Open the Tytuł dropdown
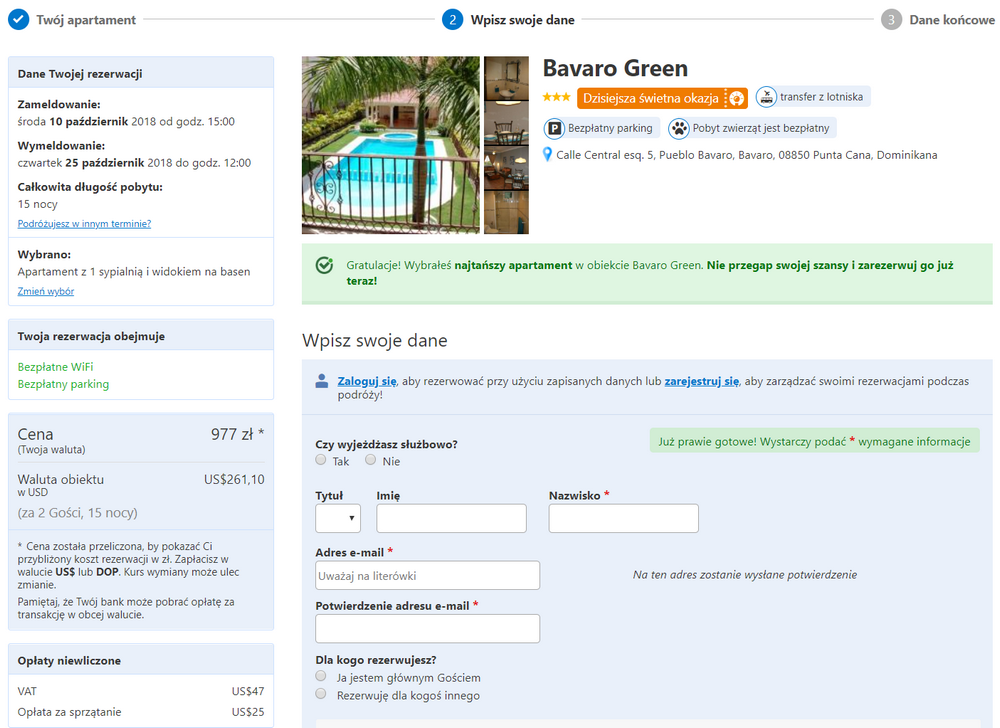Image resolution: width=1000 pixels, height=728 pixels. coord(338,518)
